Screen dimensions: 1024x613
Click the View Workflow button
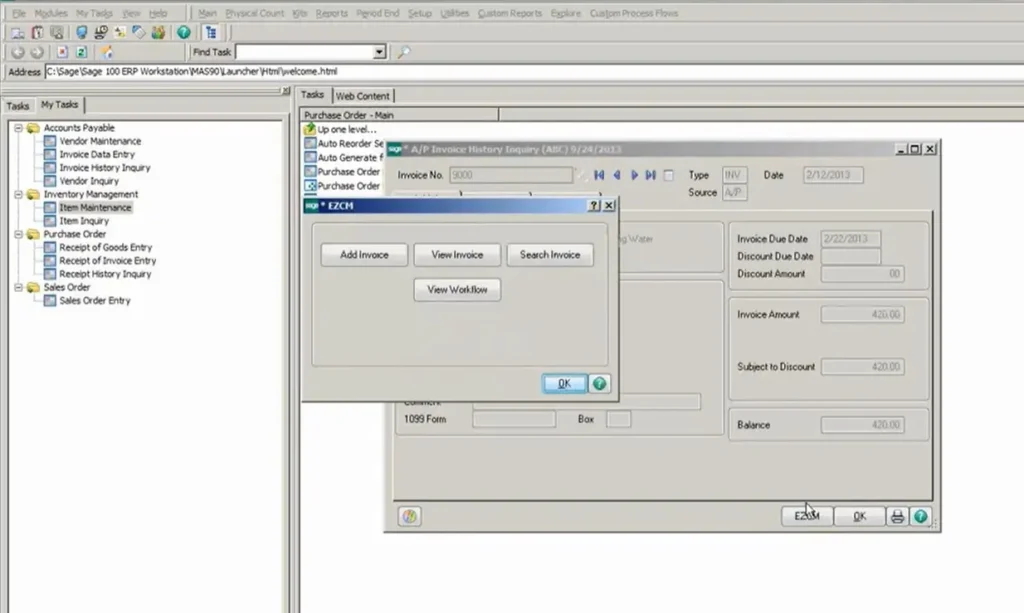point(456,290)
